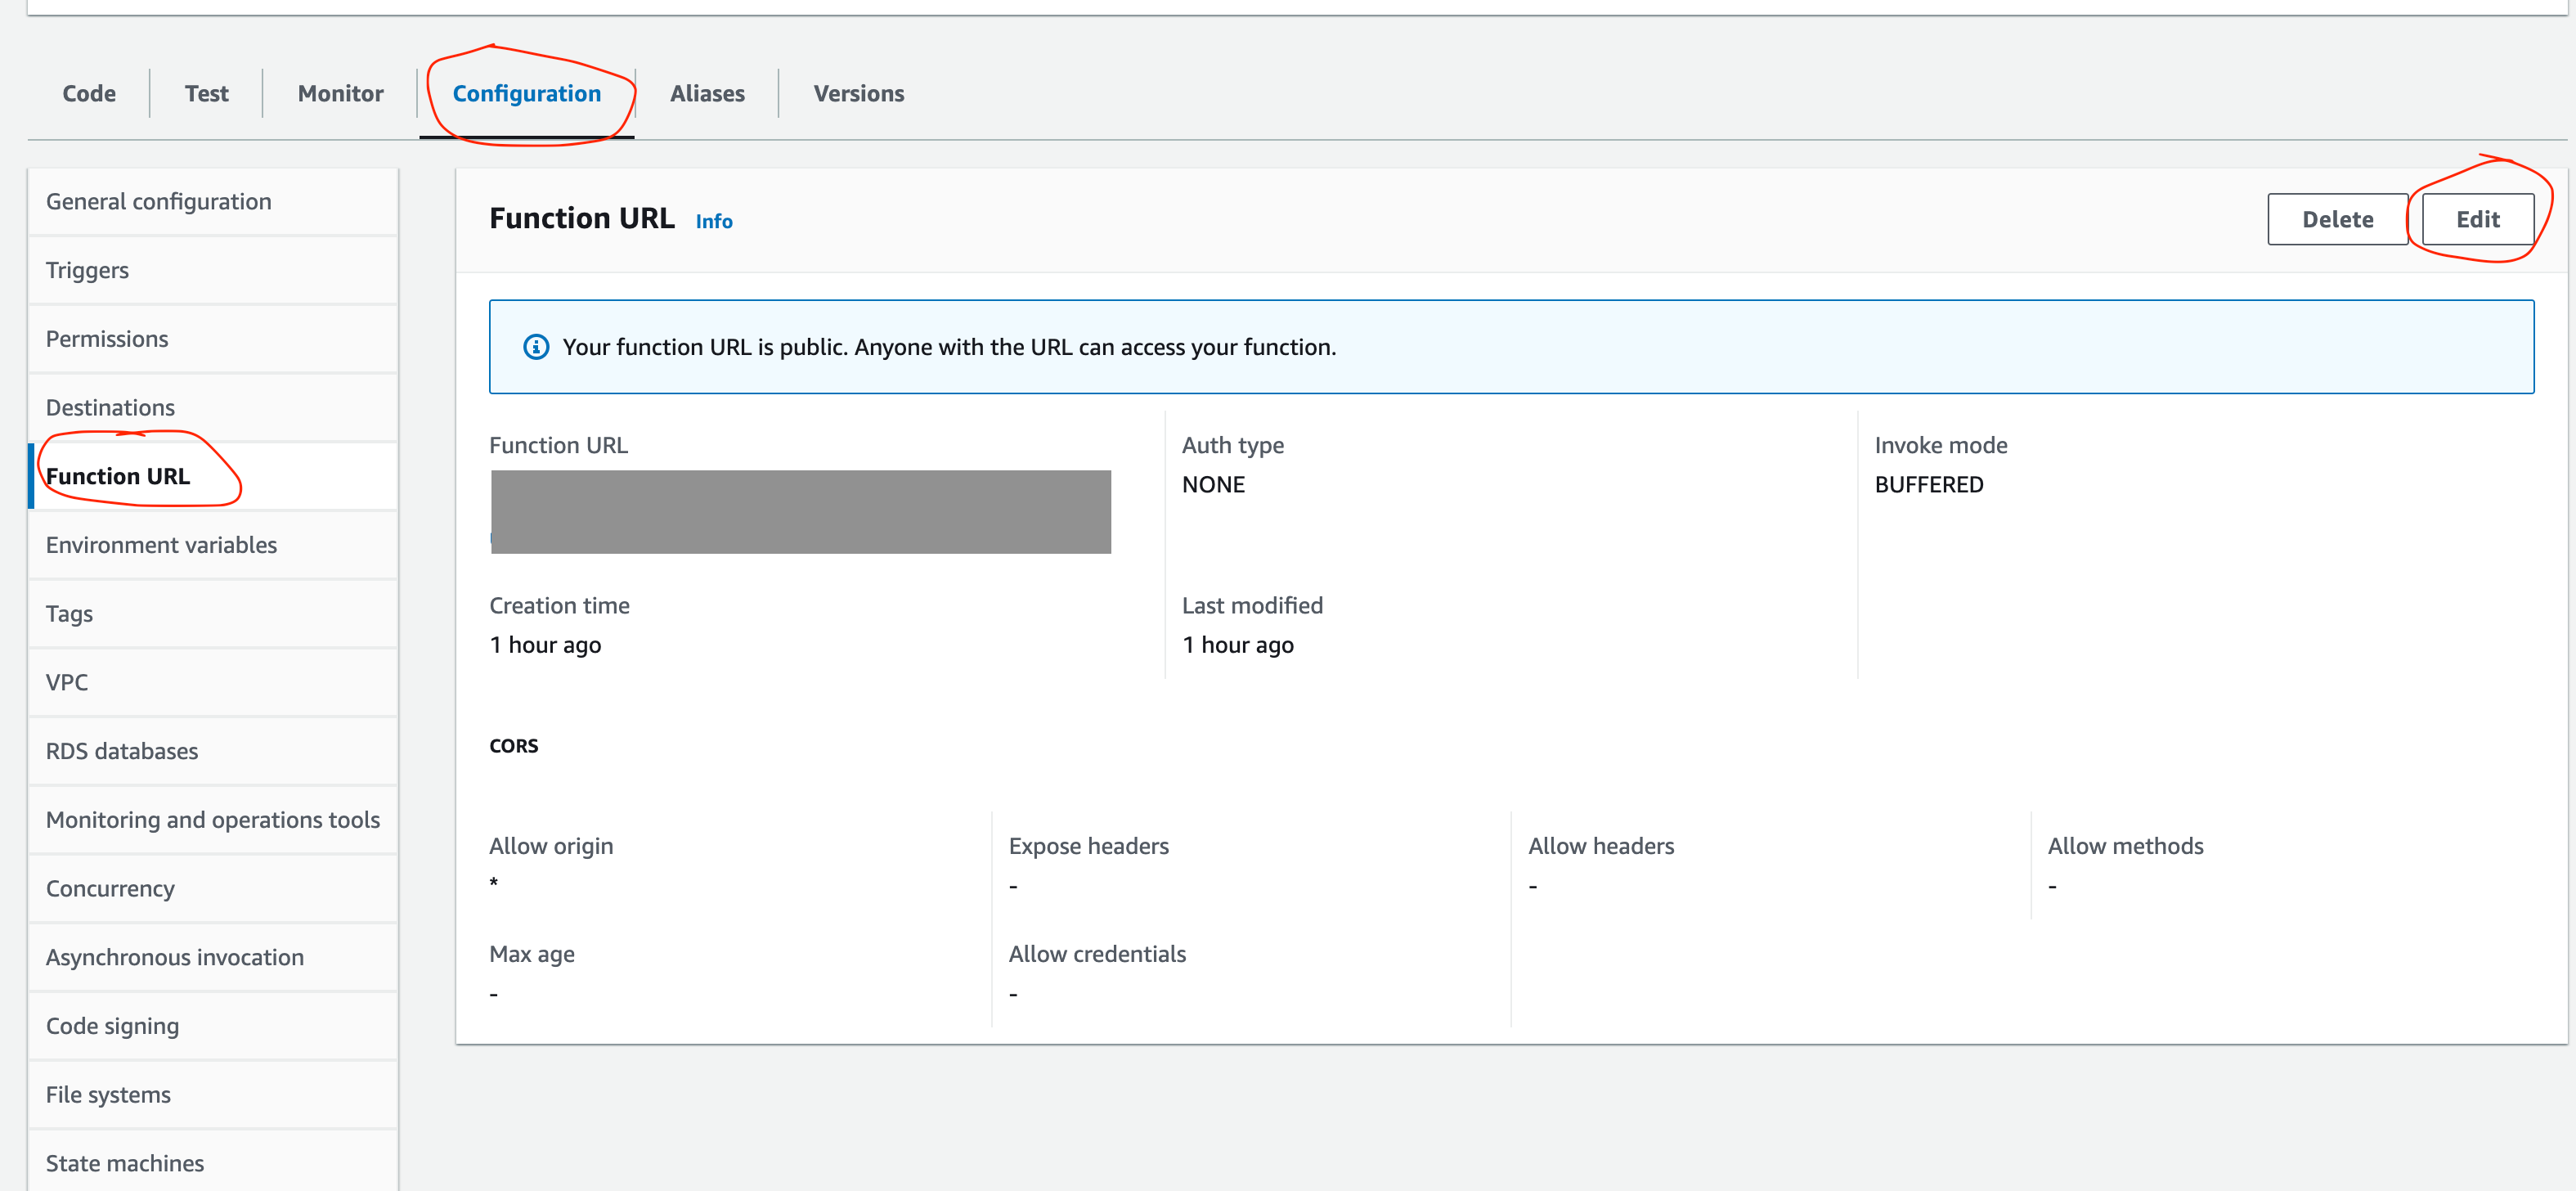Open the Monitor tab
Image resolution: width=2576 pixels, height=1191 pixels.
[x=340, y=93]
